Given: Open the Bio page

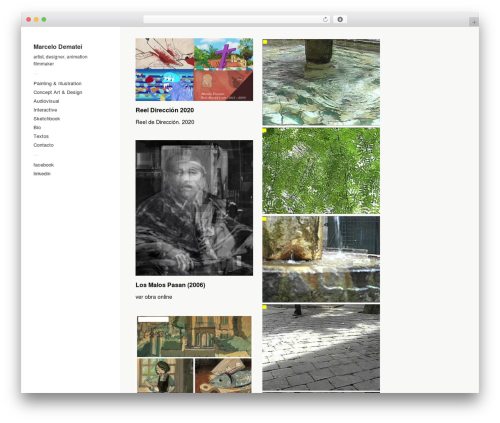Looking at the screenshot, I should tap(37, 127).
